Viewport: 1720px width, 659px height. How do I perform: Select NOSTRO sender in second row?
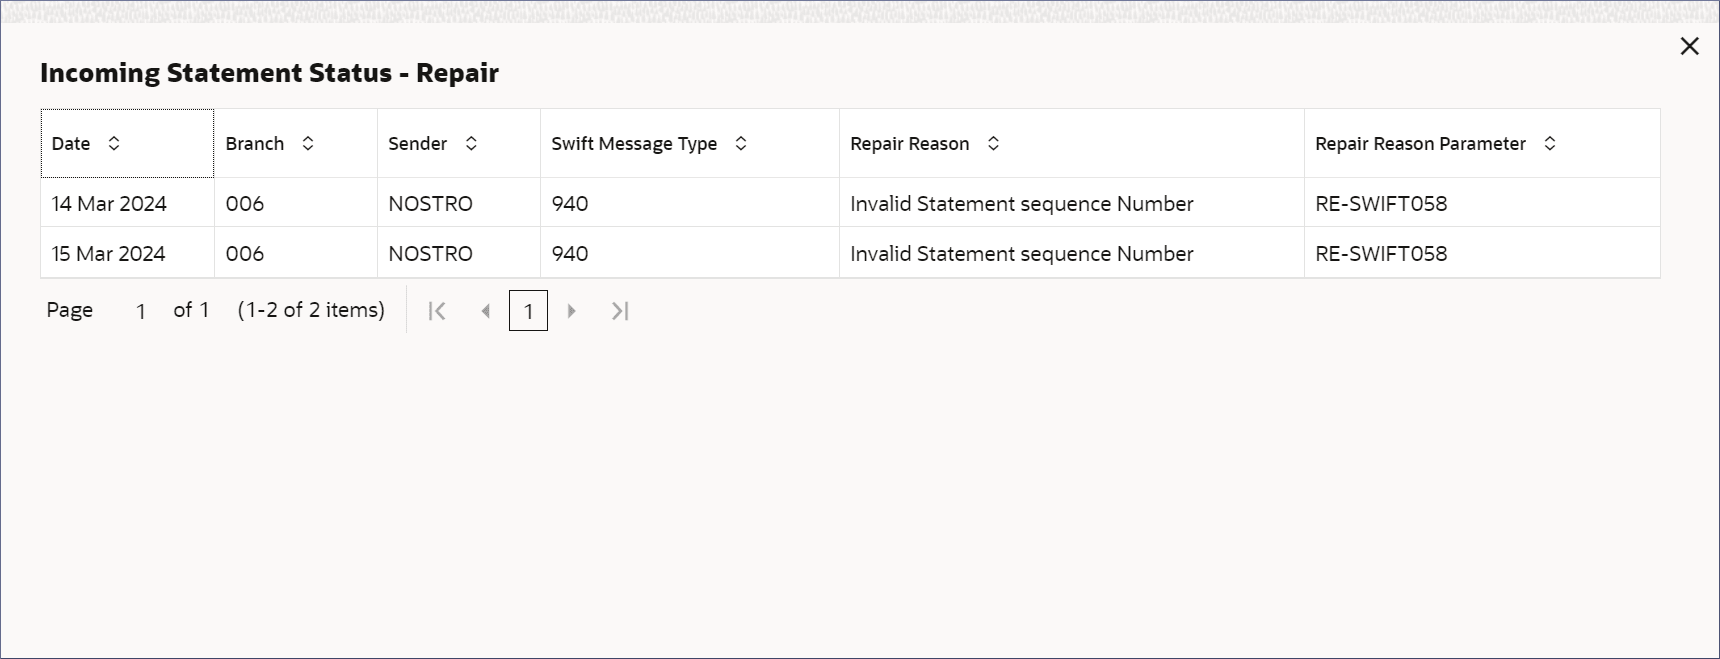click(x=430, y=254)
